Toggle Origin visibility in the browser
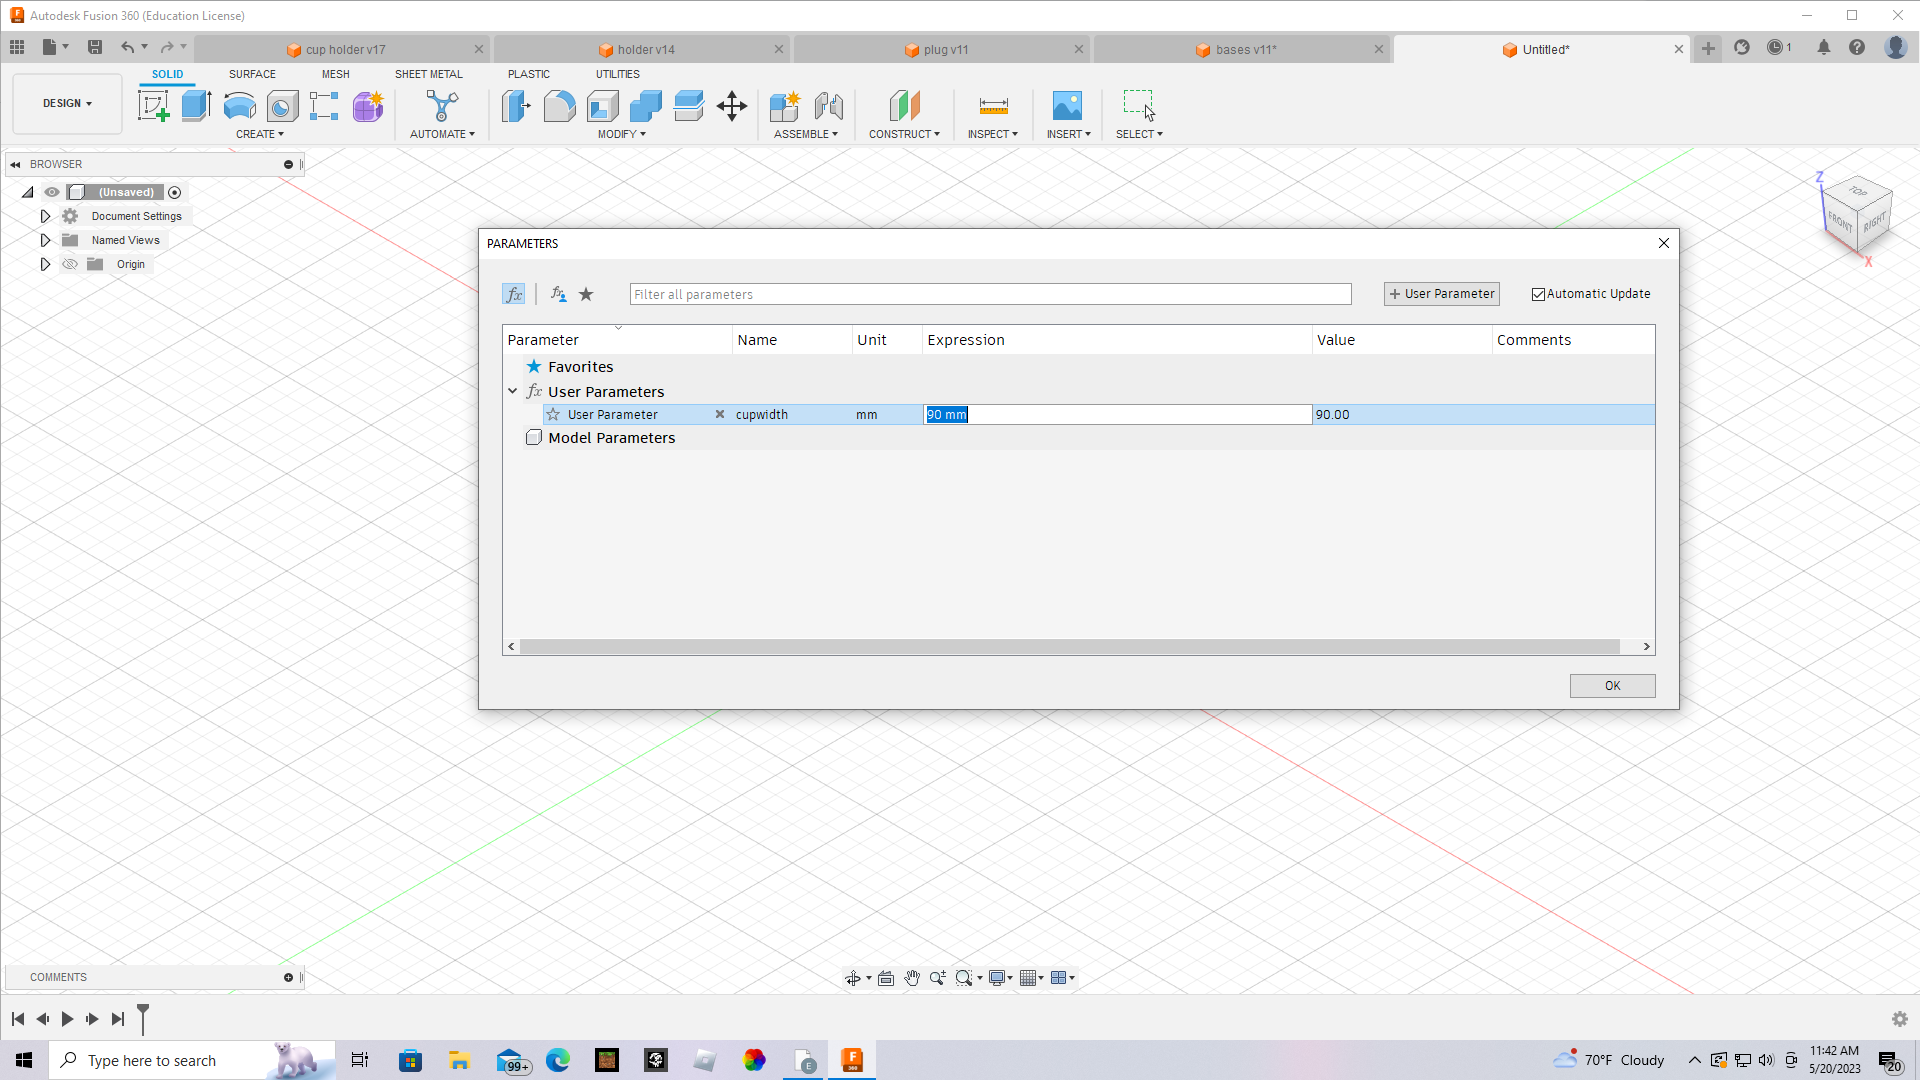 pyautogui.click(x=70, y=264)
